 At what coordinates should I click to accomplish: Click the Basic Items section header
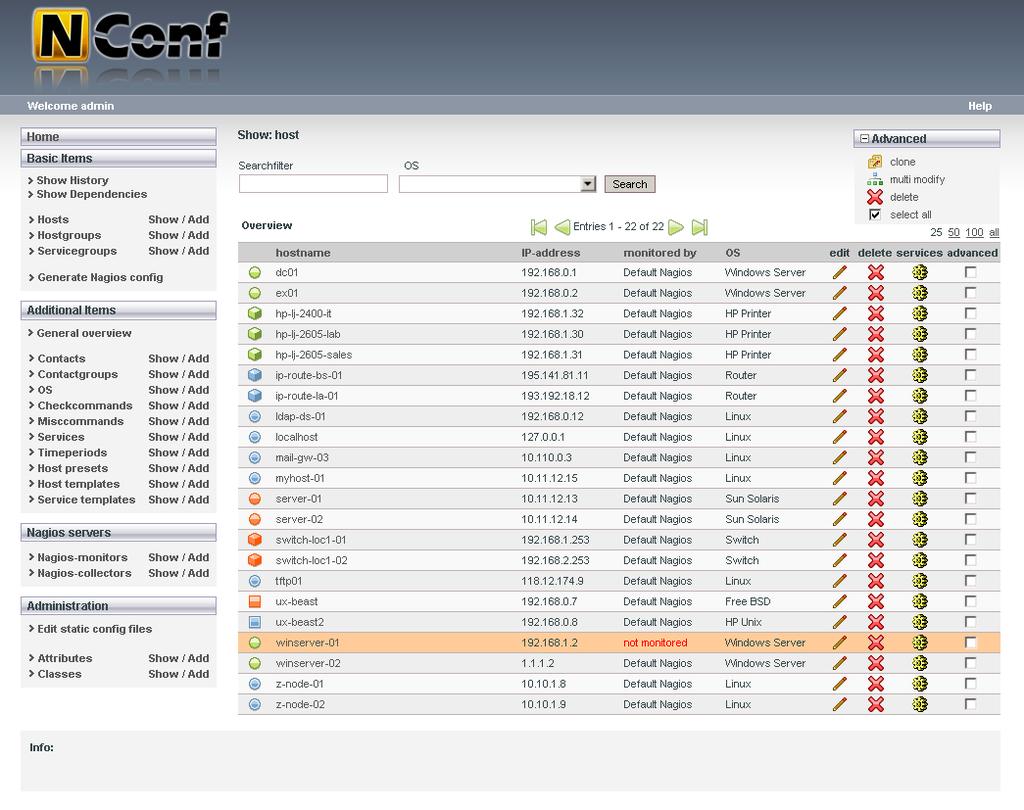coord(118,158)
